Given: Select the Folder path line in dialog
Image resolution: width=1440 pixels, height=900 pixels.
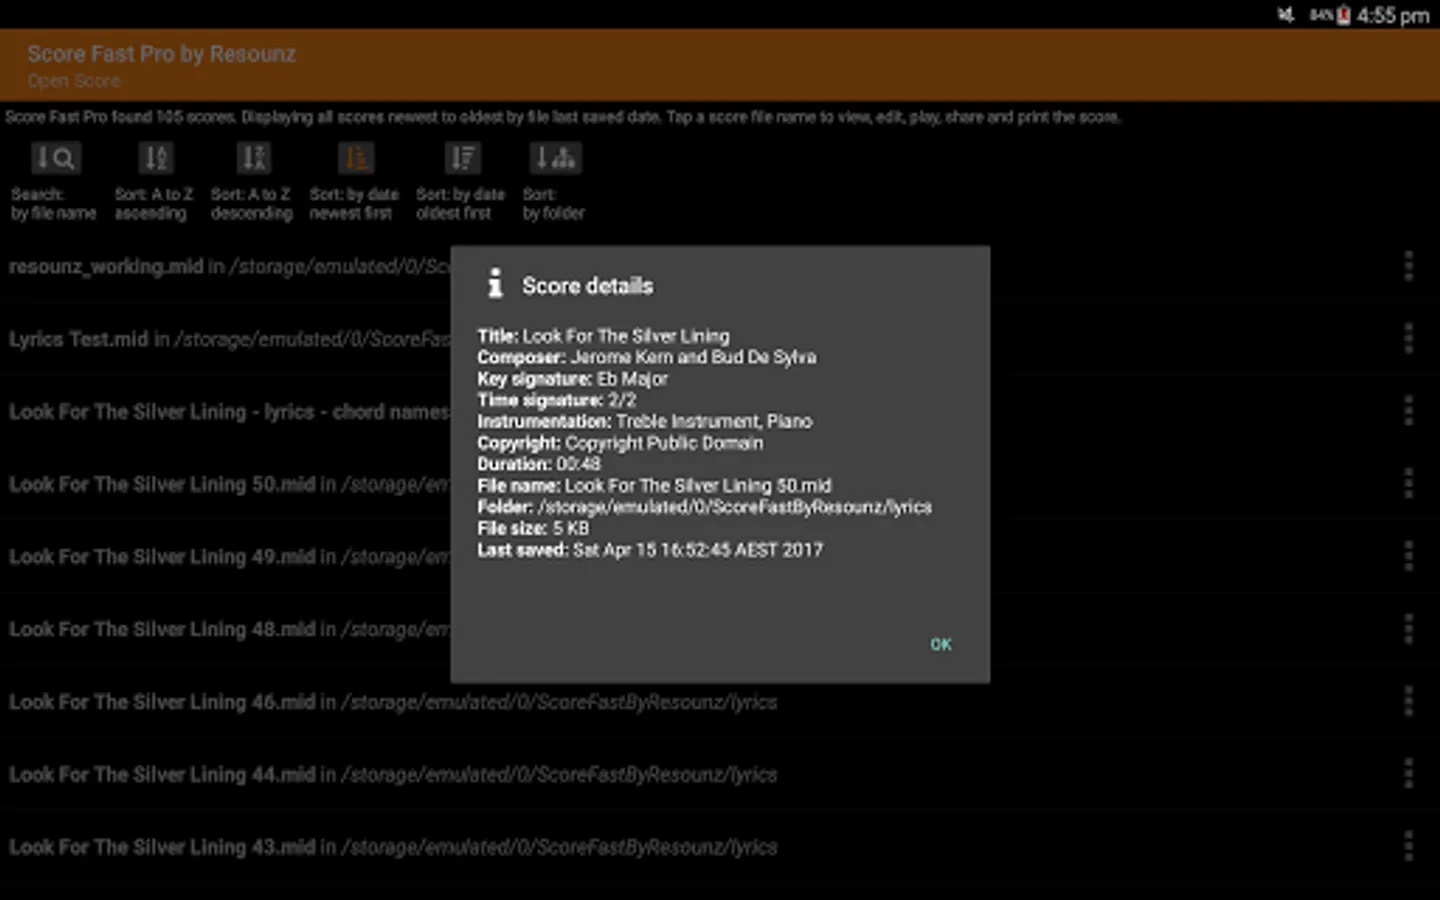Looking at the screenshot, I should 704,507.
